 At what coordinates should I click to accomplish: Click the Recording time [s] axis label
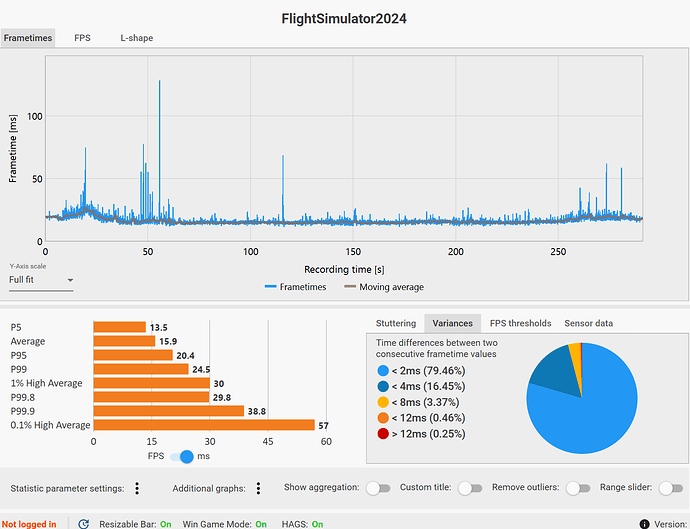344,269
